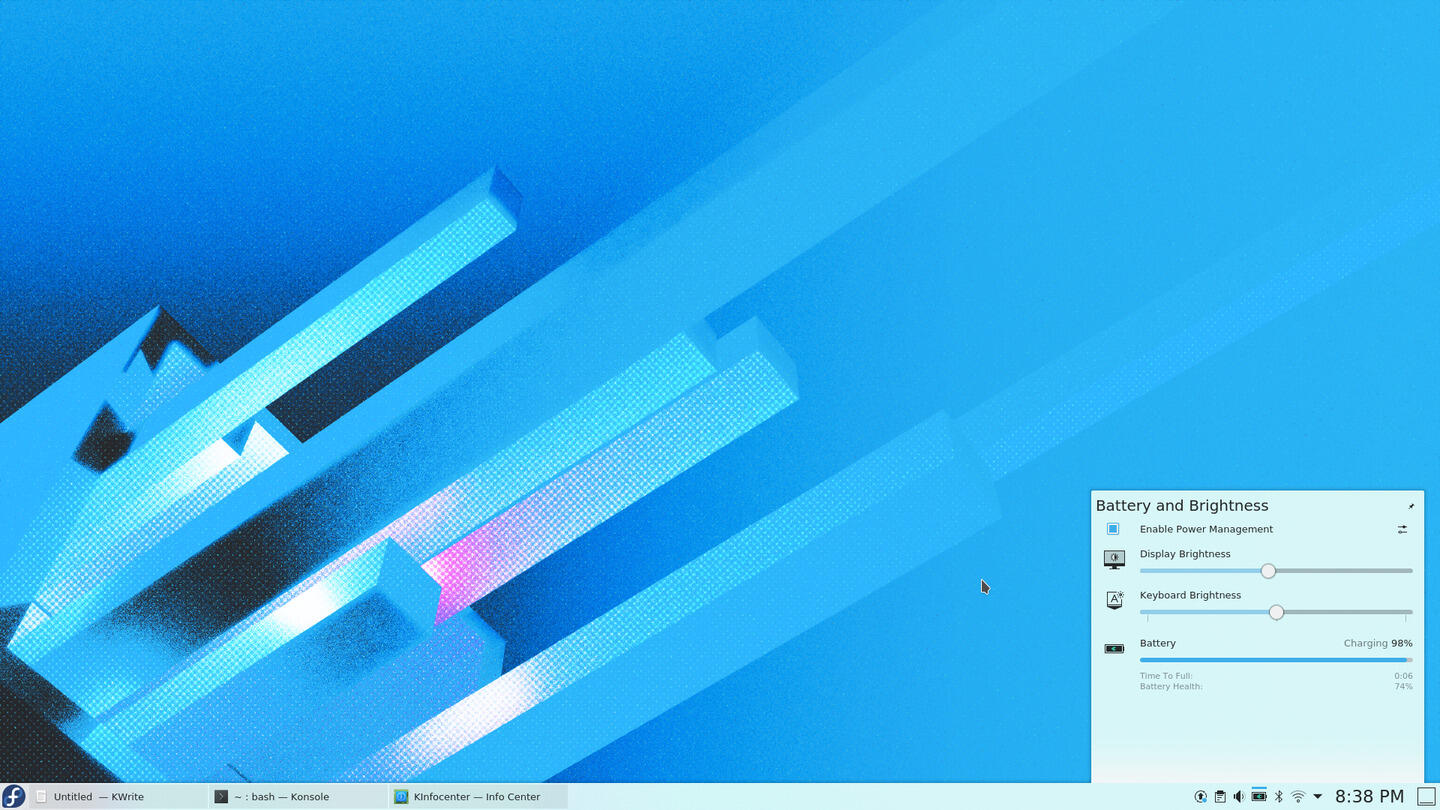Click the Battery charge progress bar

[x=1276, y=660]
